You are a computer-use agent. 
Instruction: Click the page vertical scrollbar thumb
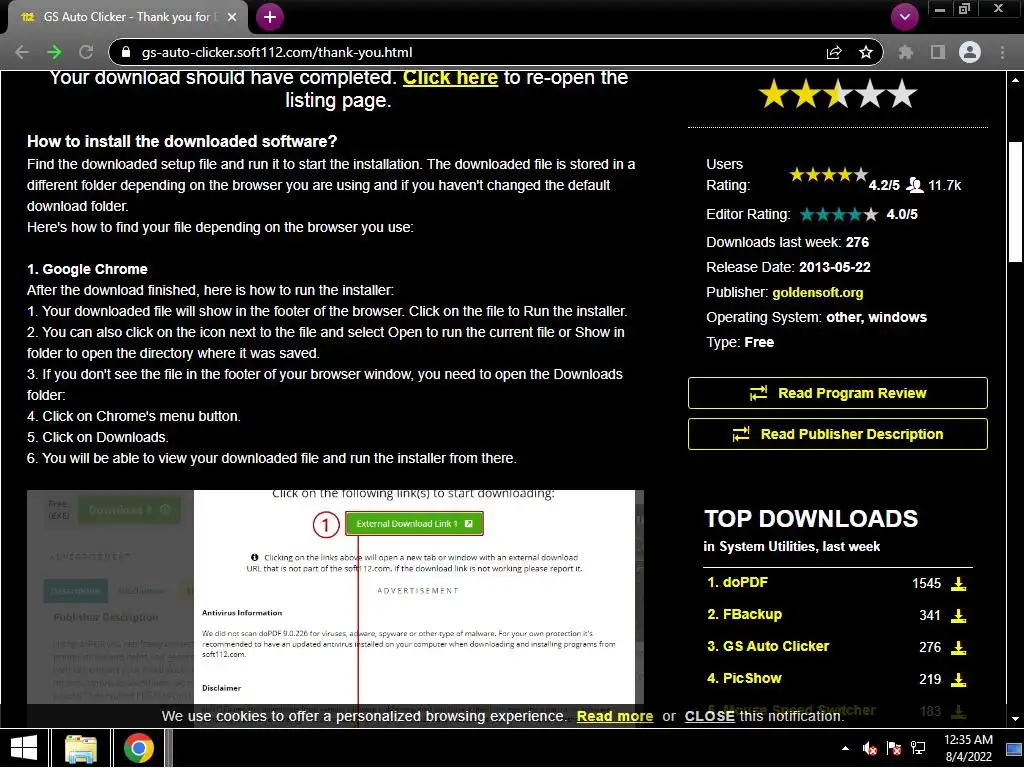pos(1015,201)
